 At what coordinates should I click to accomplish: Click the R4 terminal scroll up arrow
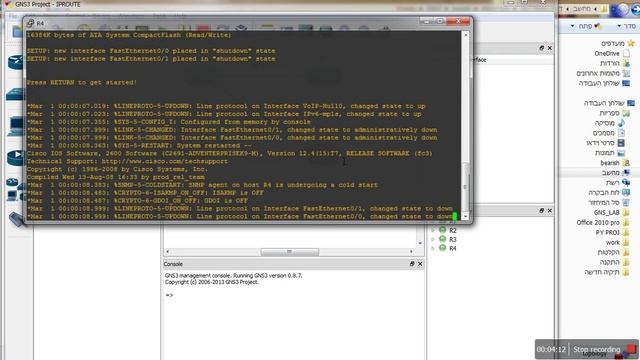pos(465,35)
